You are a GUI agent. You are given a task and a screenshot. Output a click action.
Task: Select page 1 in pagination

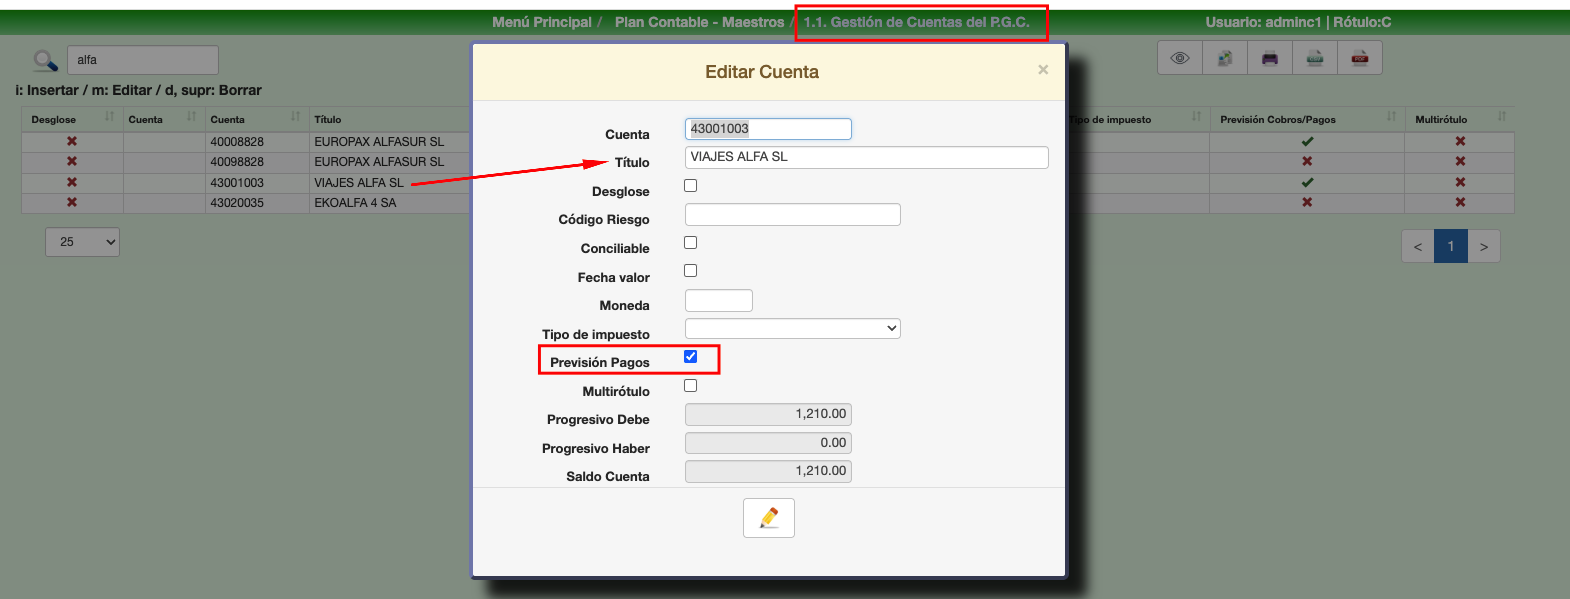click(x=1451, y=247)
